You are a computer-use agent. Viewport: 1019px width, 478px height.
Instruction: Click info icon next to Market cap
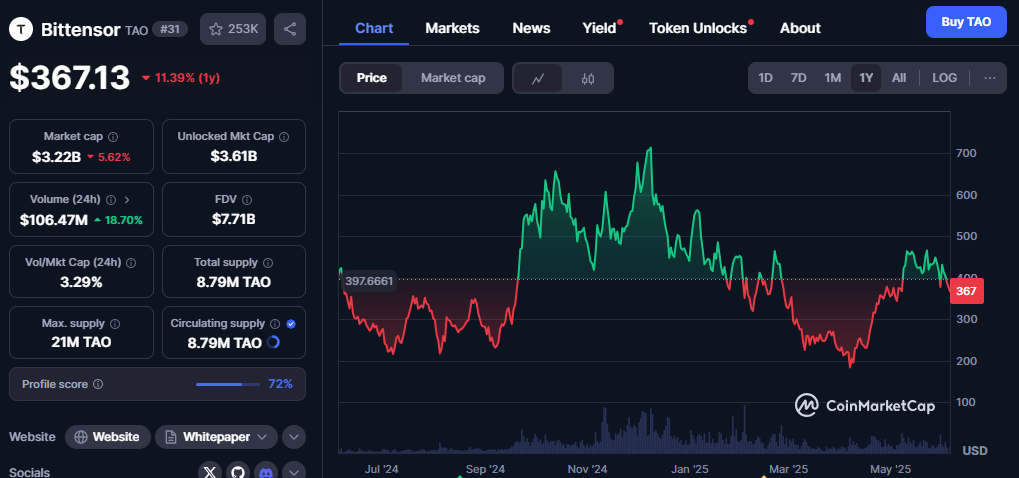click(x=112, y=137)
